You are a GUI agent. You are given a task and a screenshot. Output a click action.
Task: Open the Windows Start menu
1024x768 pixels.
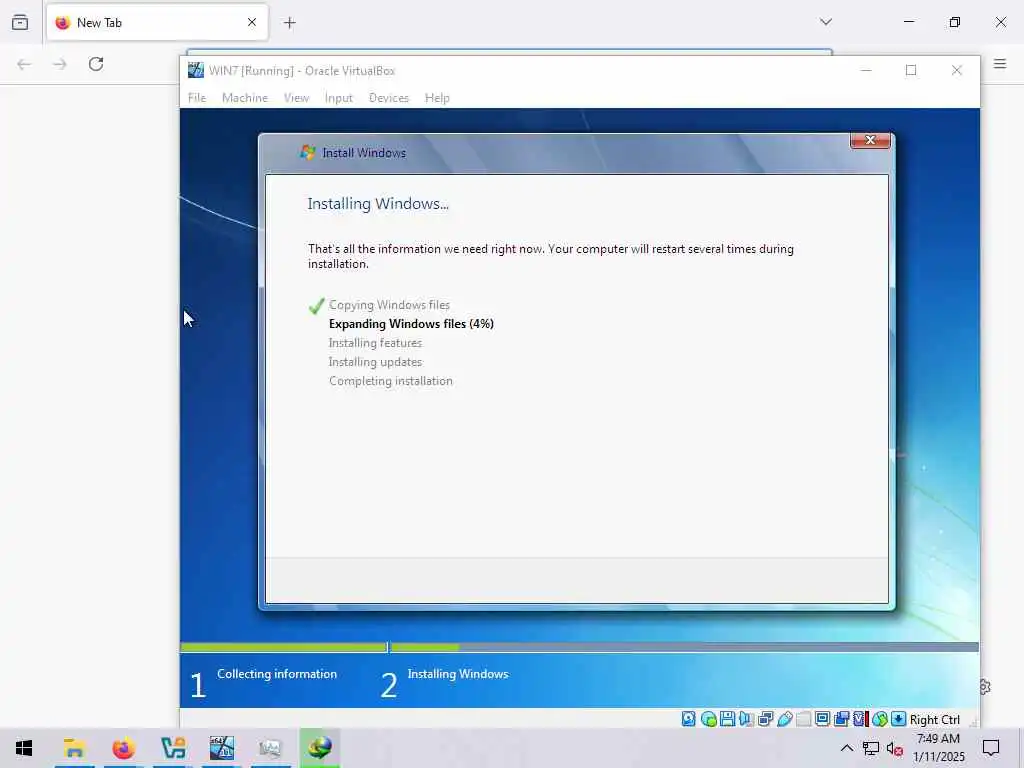pos(24,748)
